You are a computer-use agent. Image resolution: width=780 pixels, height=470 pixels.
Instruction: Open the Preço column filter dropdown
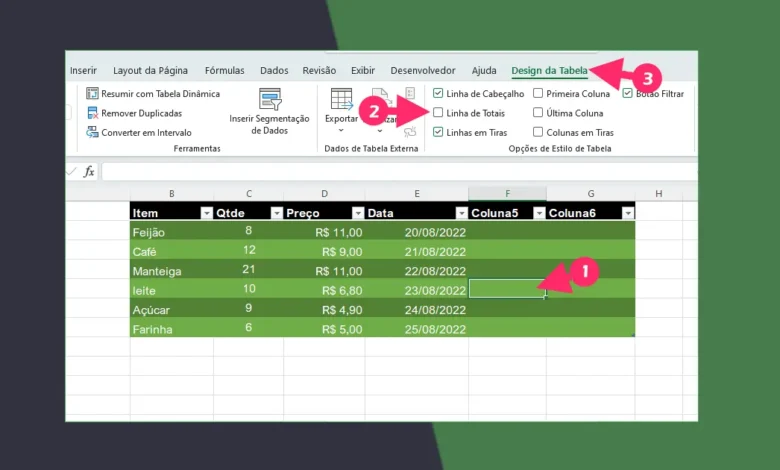[358, 213]
